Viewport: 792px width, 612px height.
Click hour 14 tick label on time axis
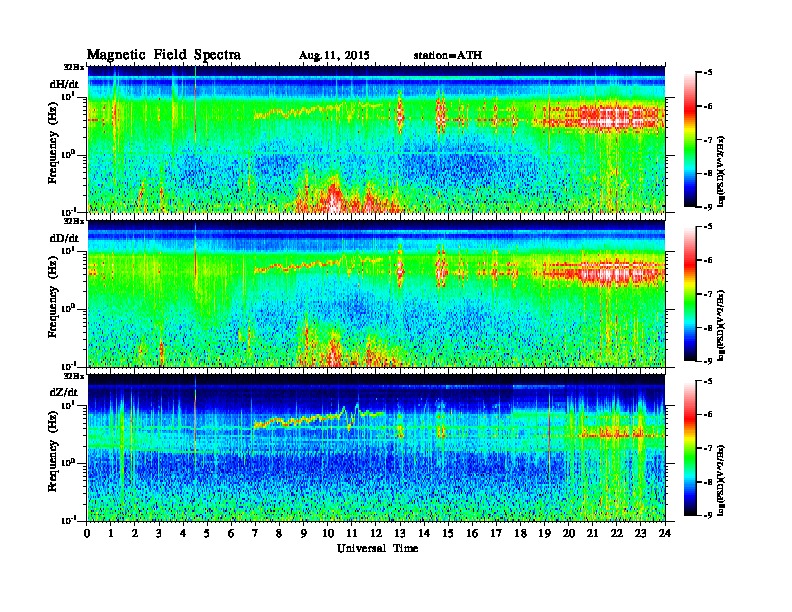pos(424,533)
